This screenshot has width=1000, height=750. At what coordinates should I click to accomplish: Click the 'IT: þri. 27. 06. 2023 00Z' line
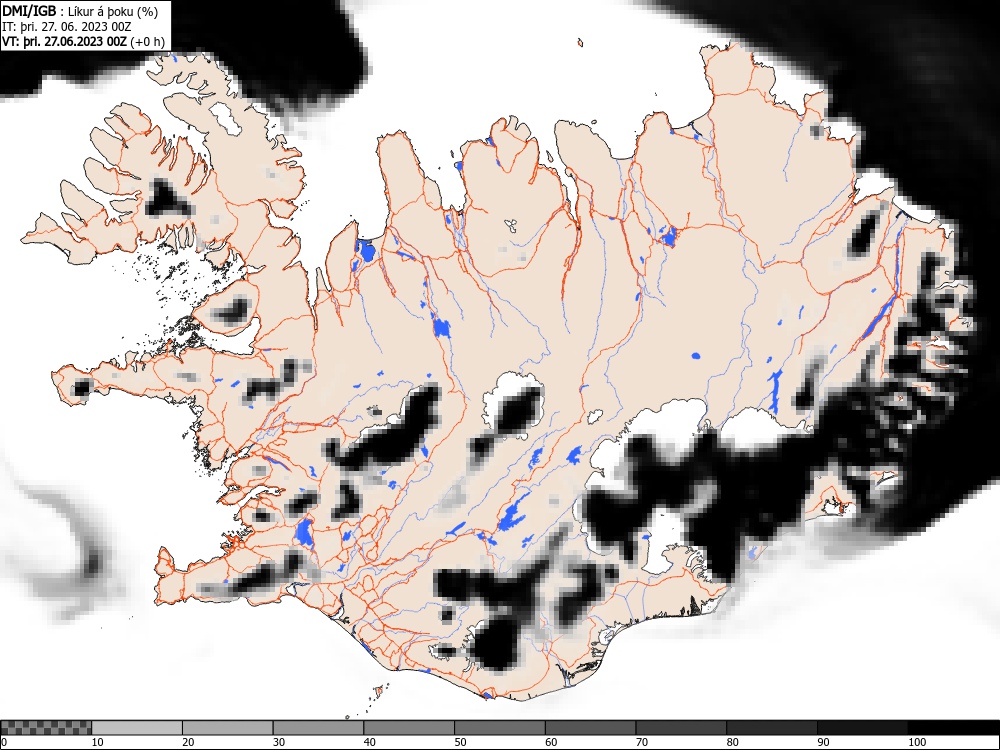[x=67, y=27]
